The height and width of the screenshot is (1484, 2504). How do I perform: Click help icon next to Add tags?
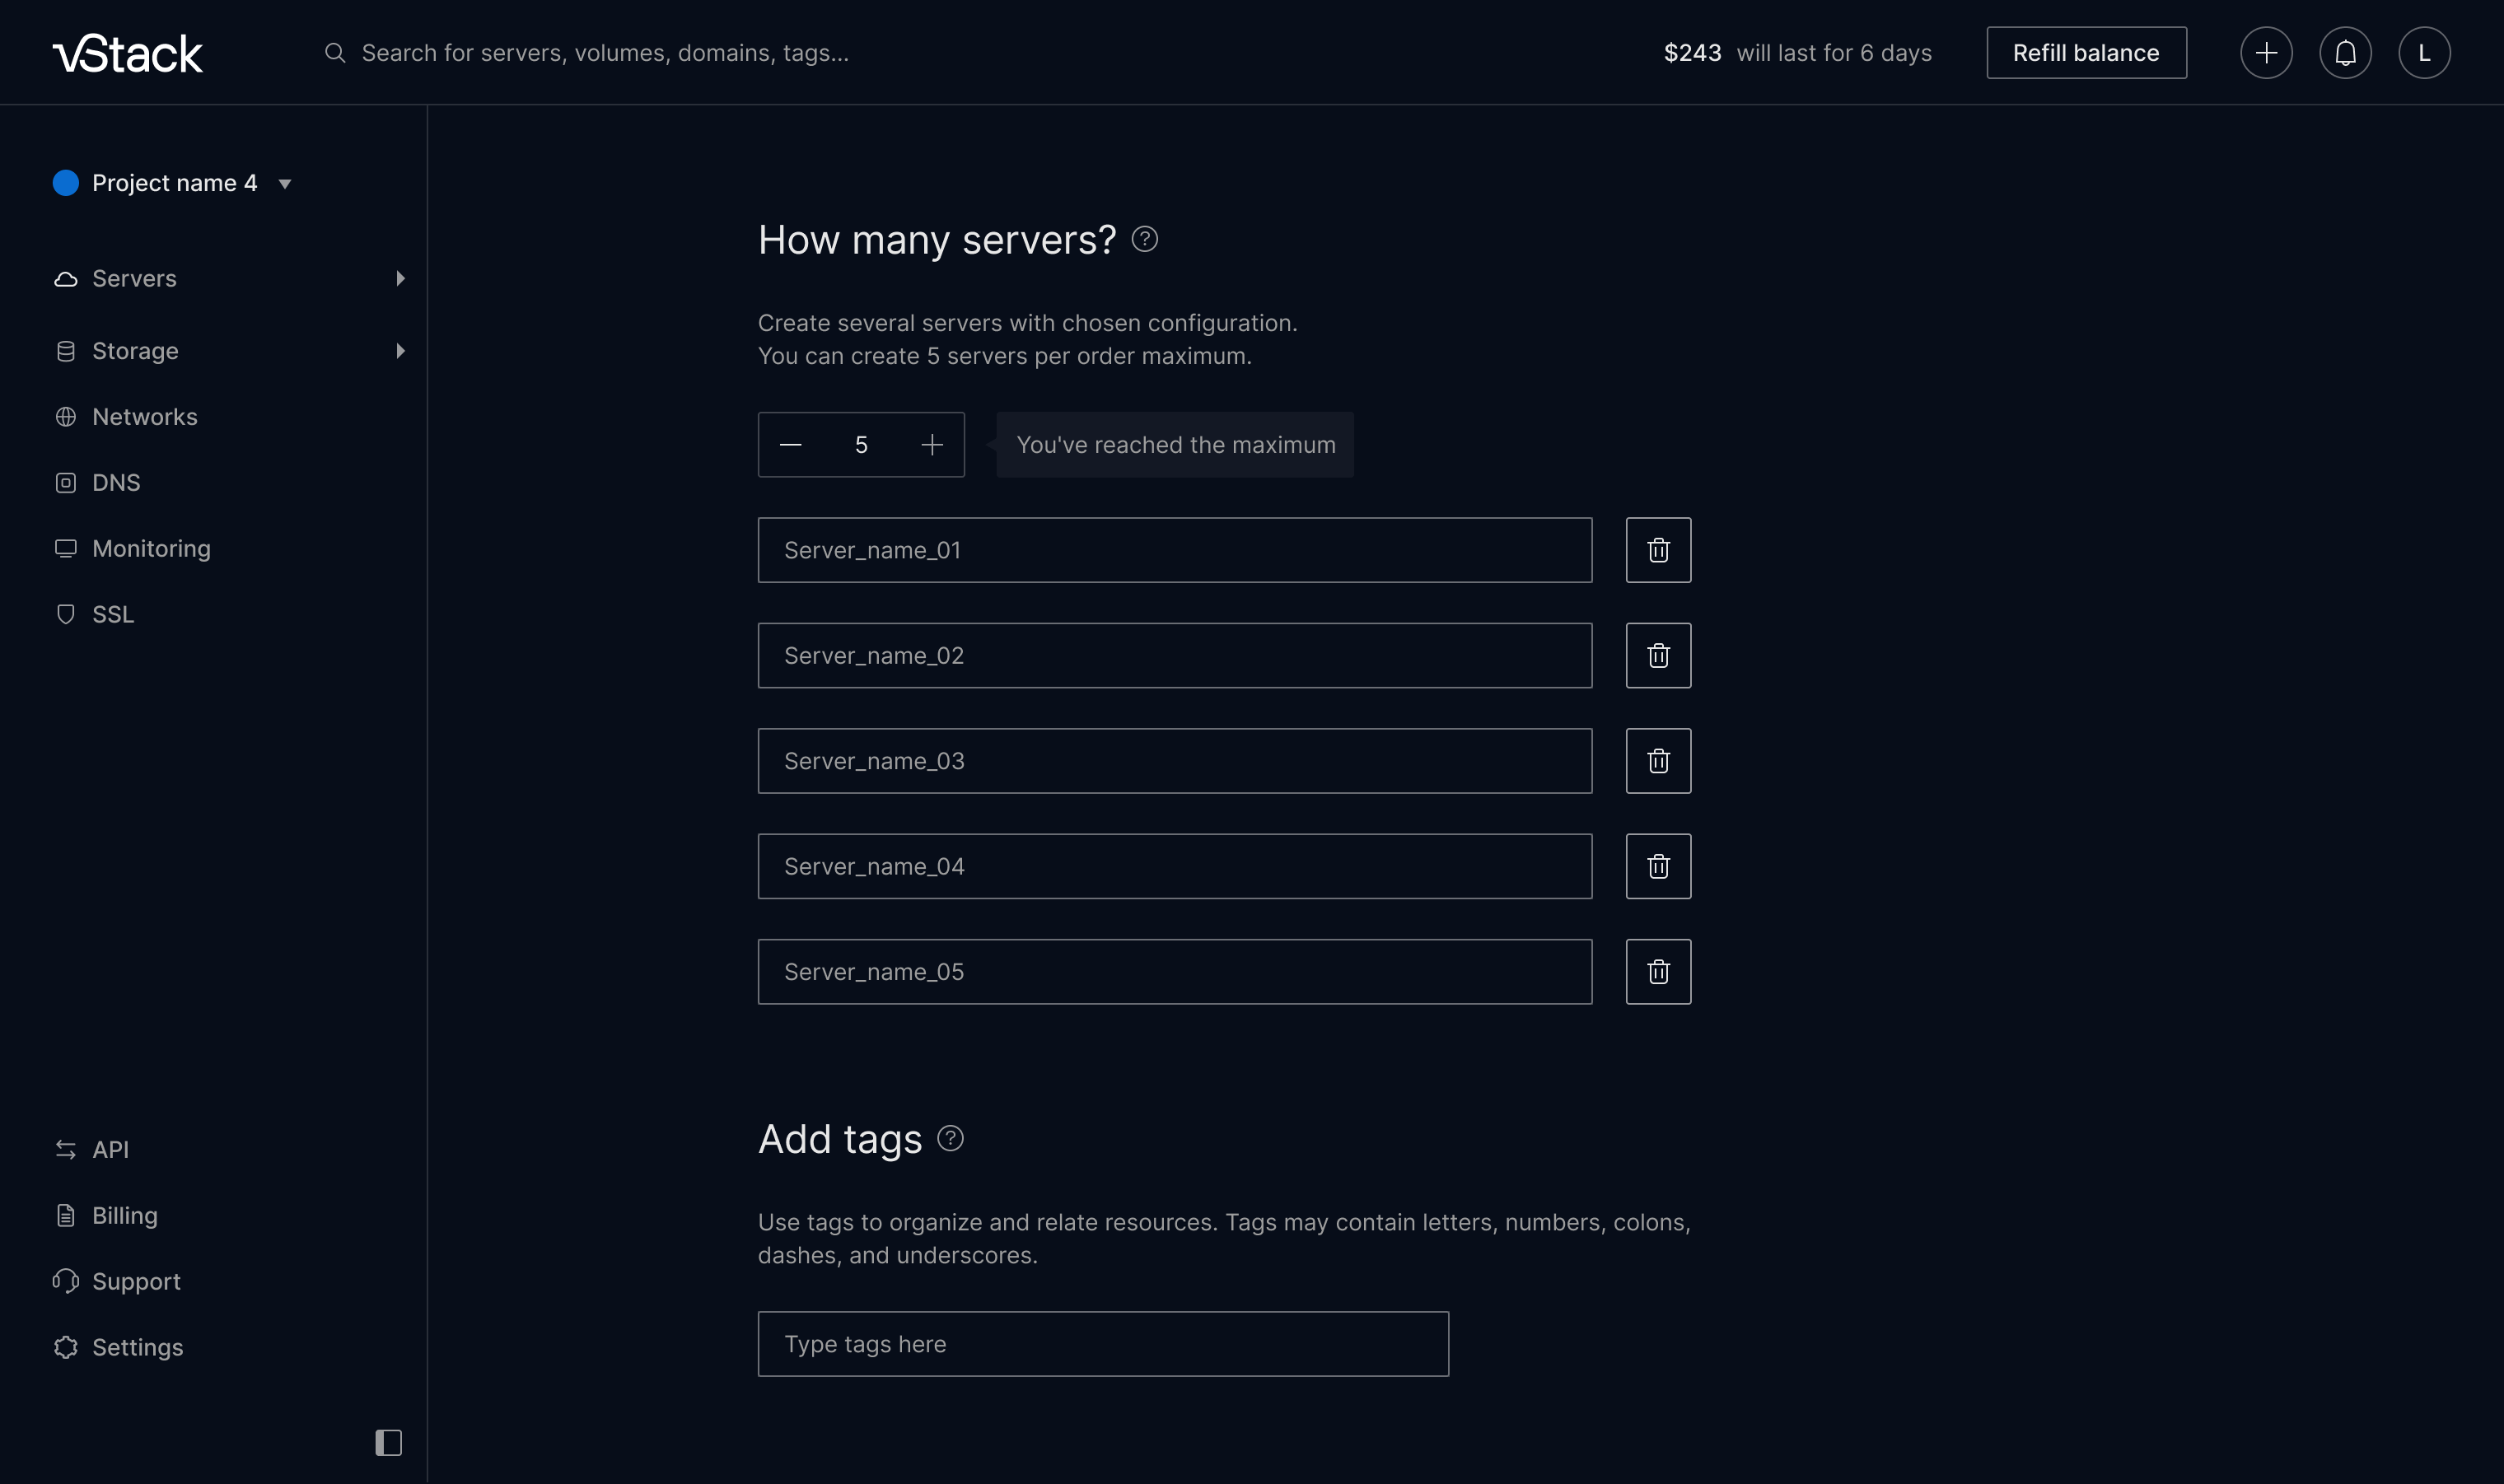pos(950,1139)
